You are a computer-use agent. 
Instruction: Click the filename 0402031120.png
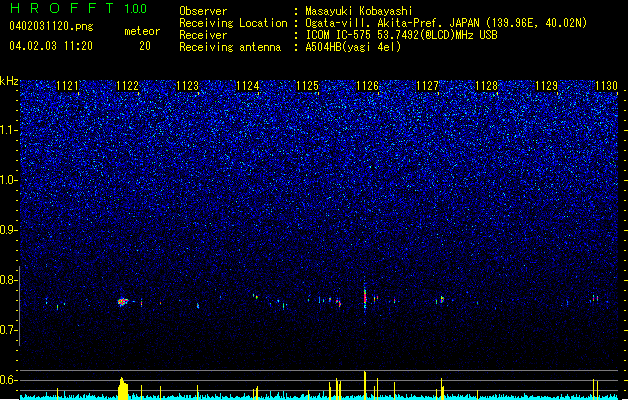tap(51, 26)
